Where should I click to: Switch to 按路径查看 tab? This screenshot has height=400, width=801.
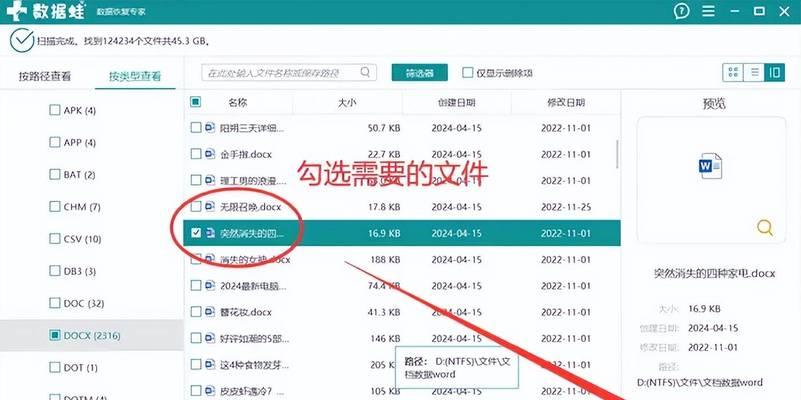(x=45, y=77)
